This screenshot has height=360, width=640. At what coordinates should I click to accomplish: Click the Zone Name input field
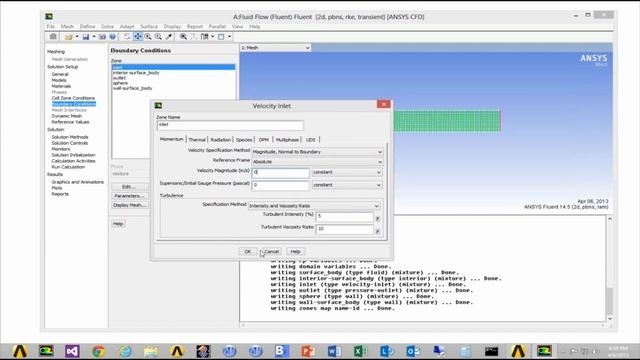click(230, 125)
